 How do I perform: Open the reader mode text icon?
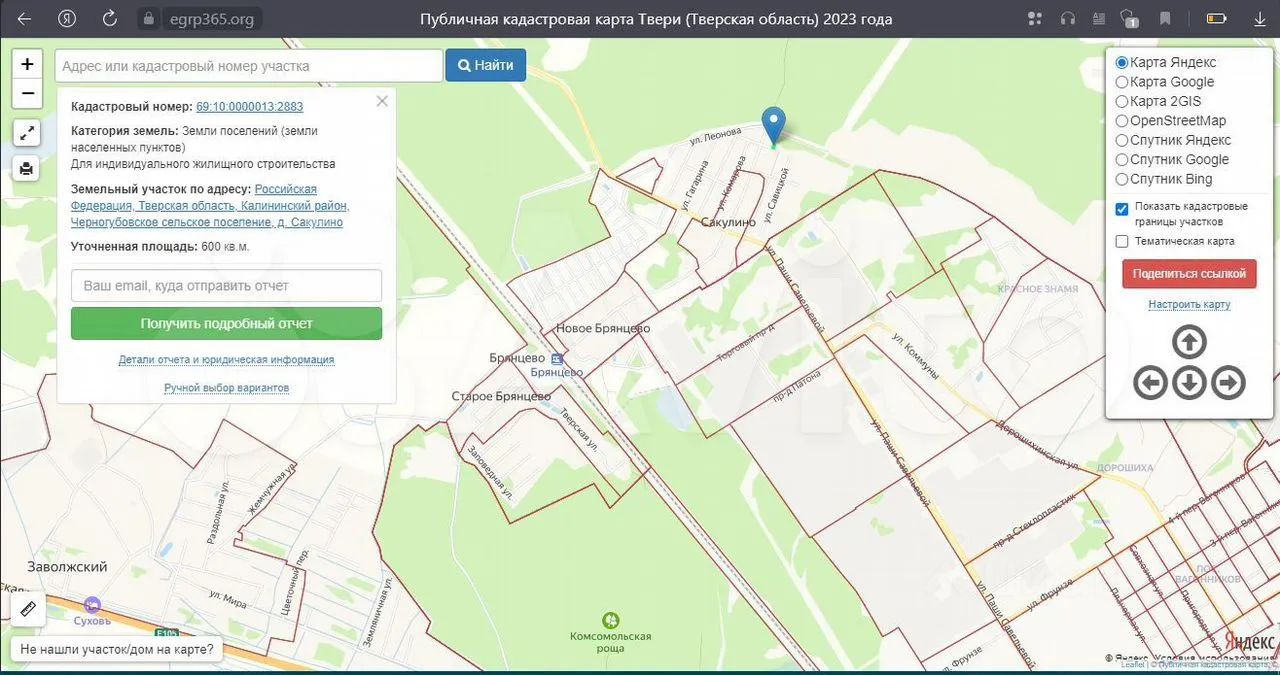tap(1100, 19)
